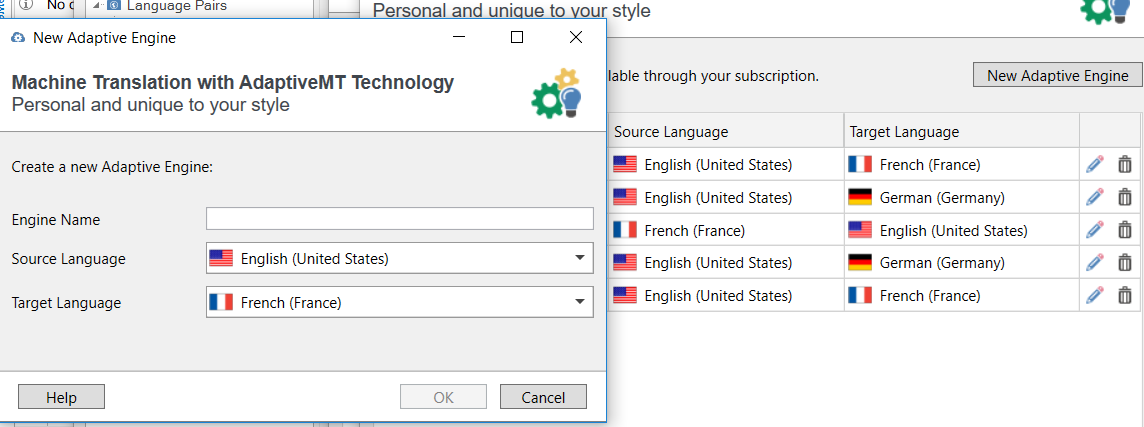The height and width of the screenshot is (427, 1144).
Task: Delete the first engine row using its trash icon
Action: pyautogui.click(x=1125, y=165)
